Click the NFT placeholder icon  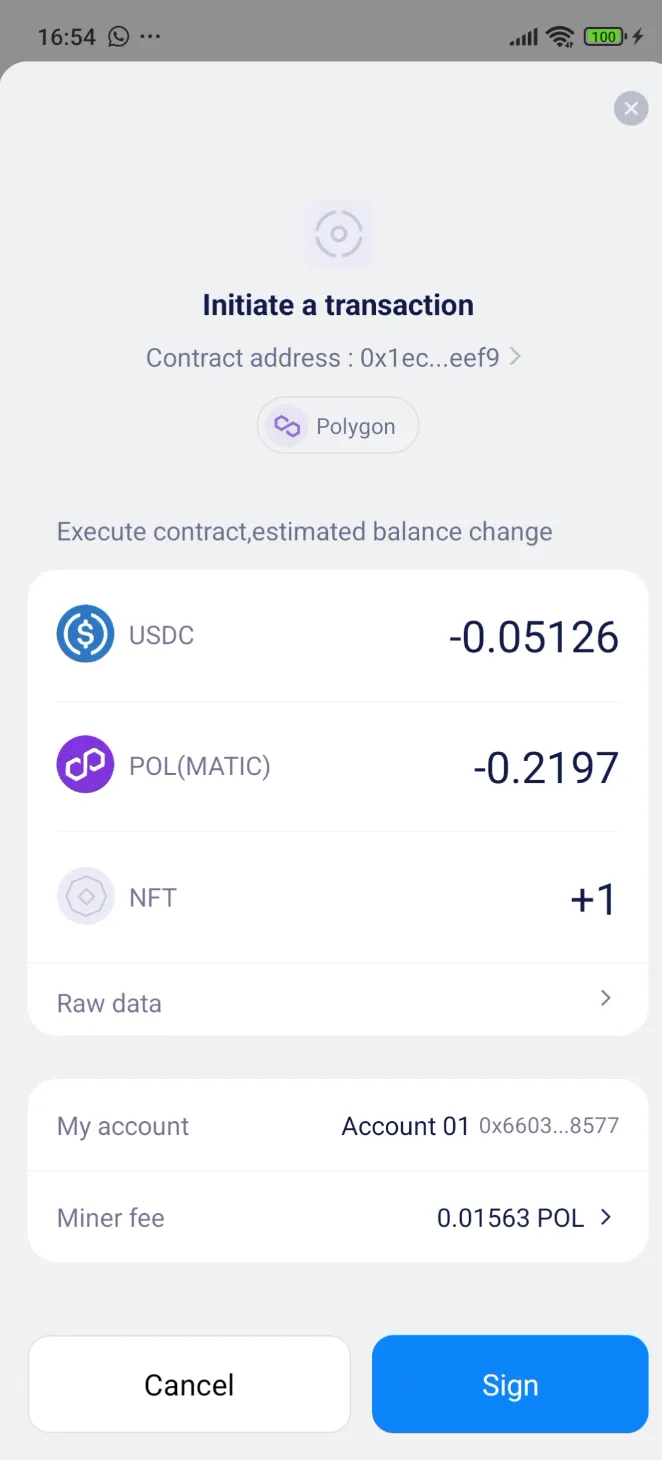tap(85, 896)
